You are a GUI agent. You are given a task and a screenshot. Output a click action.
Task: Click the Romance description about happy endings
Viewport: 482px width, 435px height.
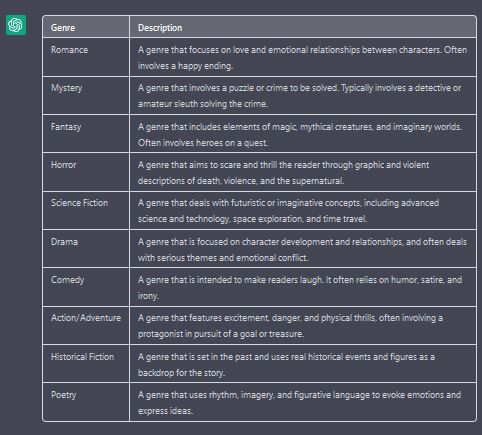(303, 57)
